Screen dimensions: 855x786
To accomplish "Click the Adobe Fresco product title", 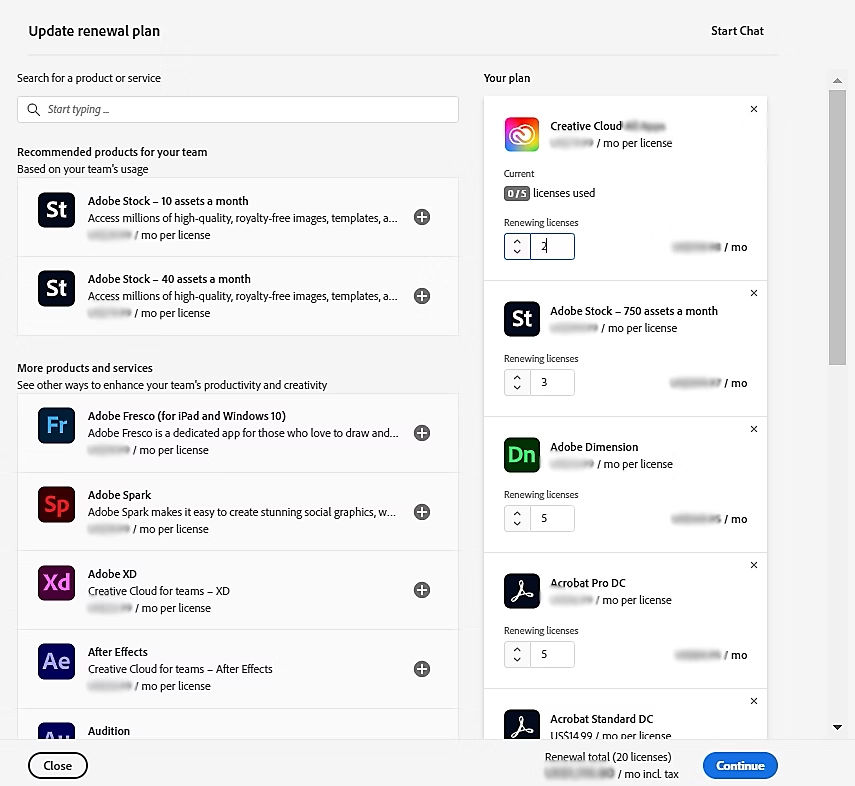I will [x=186, y=416].
